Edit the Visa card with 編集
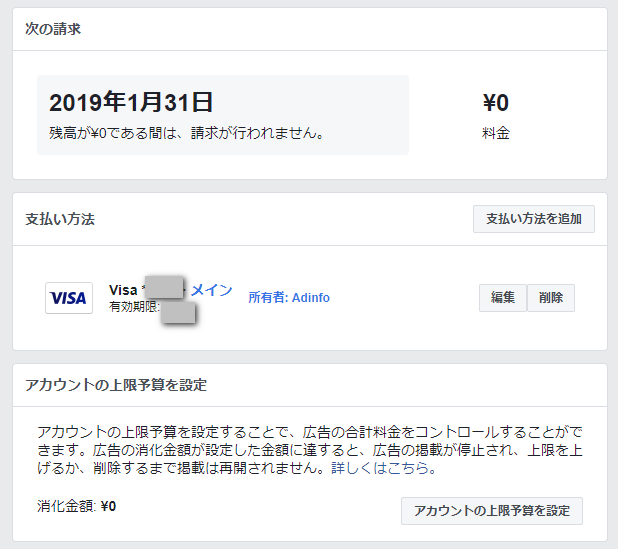The image size is (618, 549). point(503,298)
